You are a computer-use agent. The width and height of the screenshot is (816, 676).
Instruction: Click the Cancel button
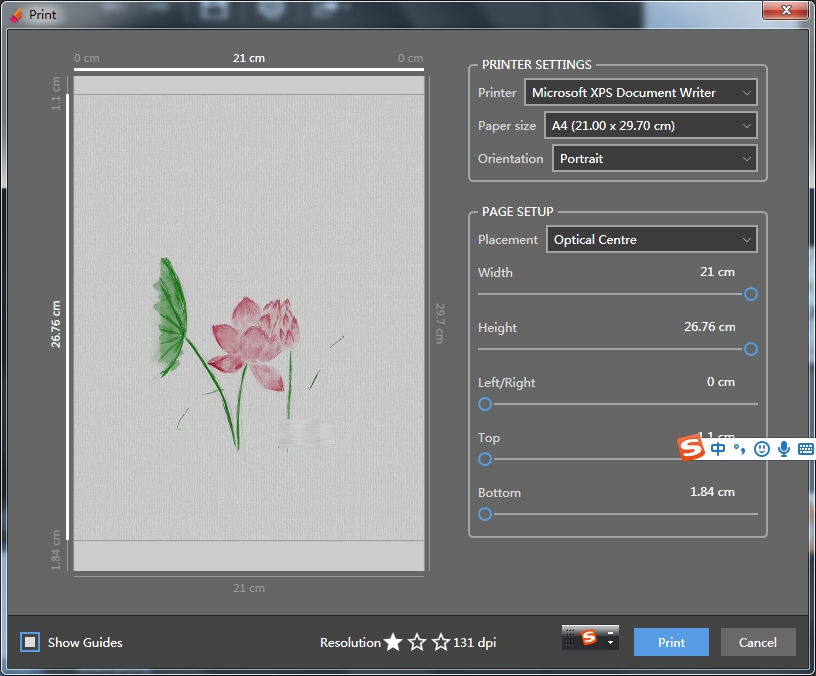[x=757, y=642]
